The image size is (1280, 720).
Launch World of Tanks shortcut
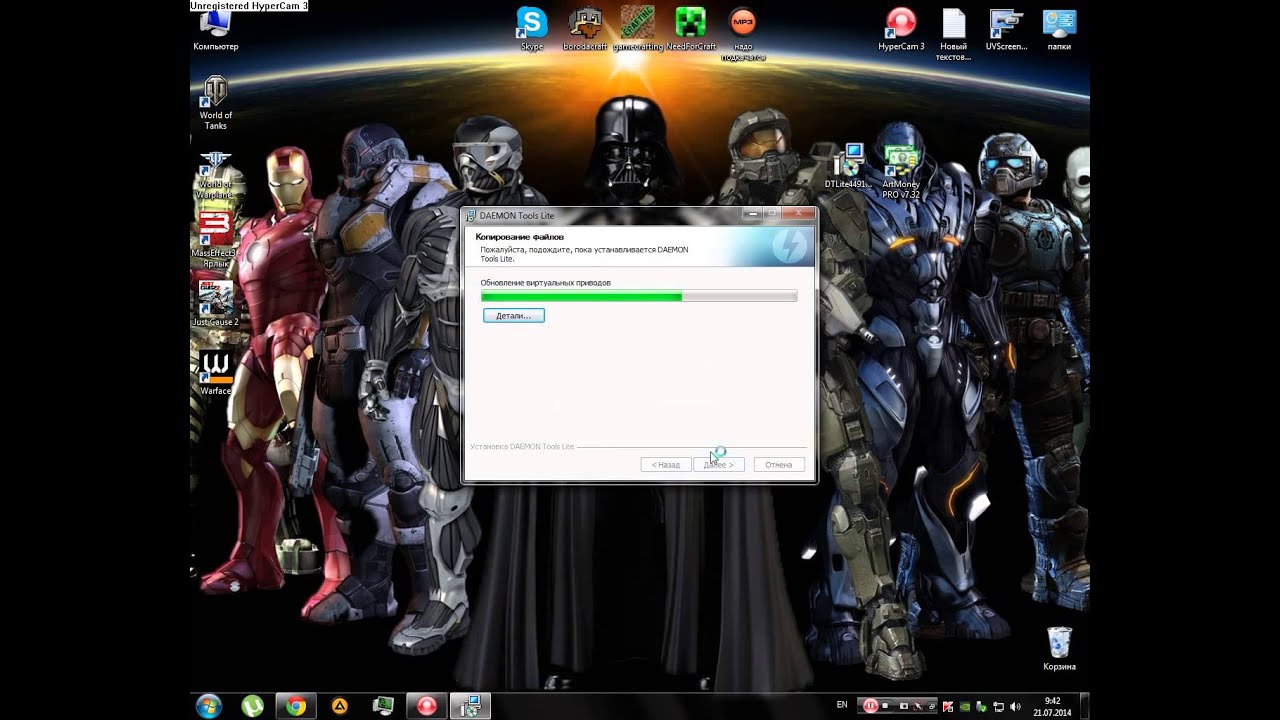pyautogui.click(x=215, y=102)
